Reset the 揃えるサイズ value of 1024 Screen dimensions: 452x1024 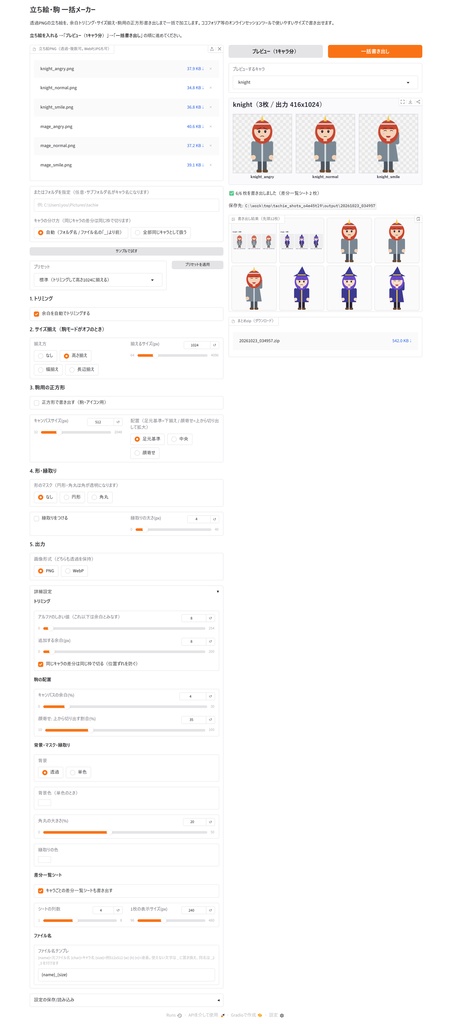[x=215, y=345]
